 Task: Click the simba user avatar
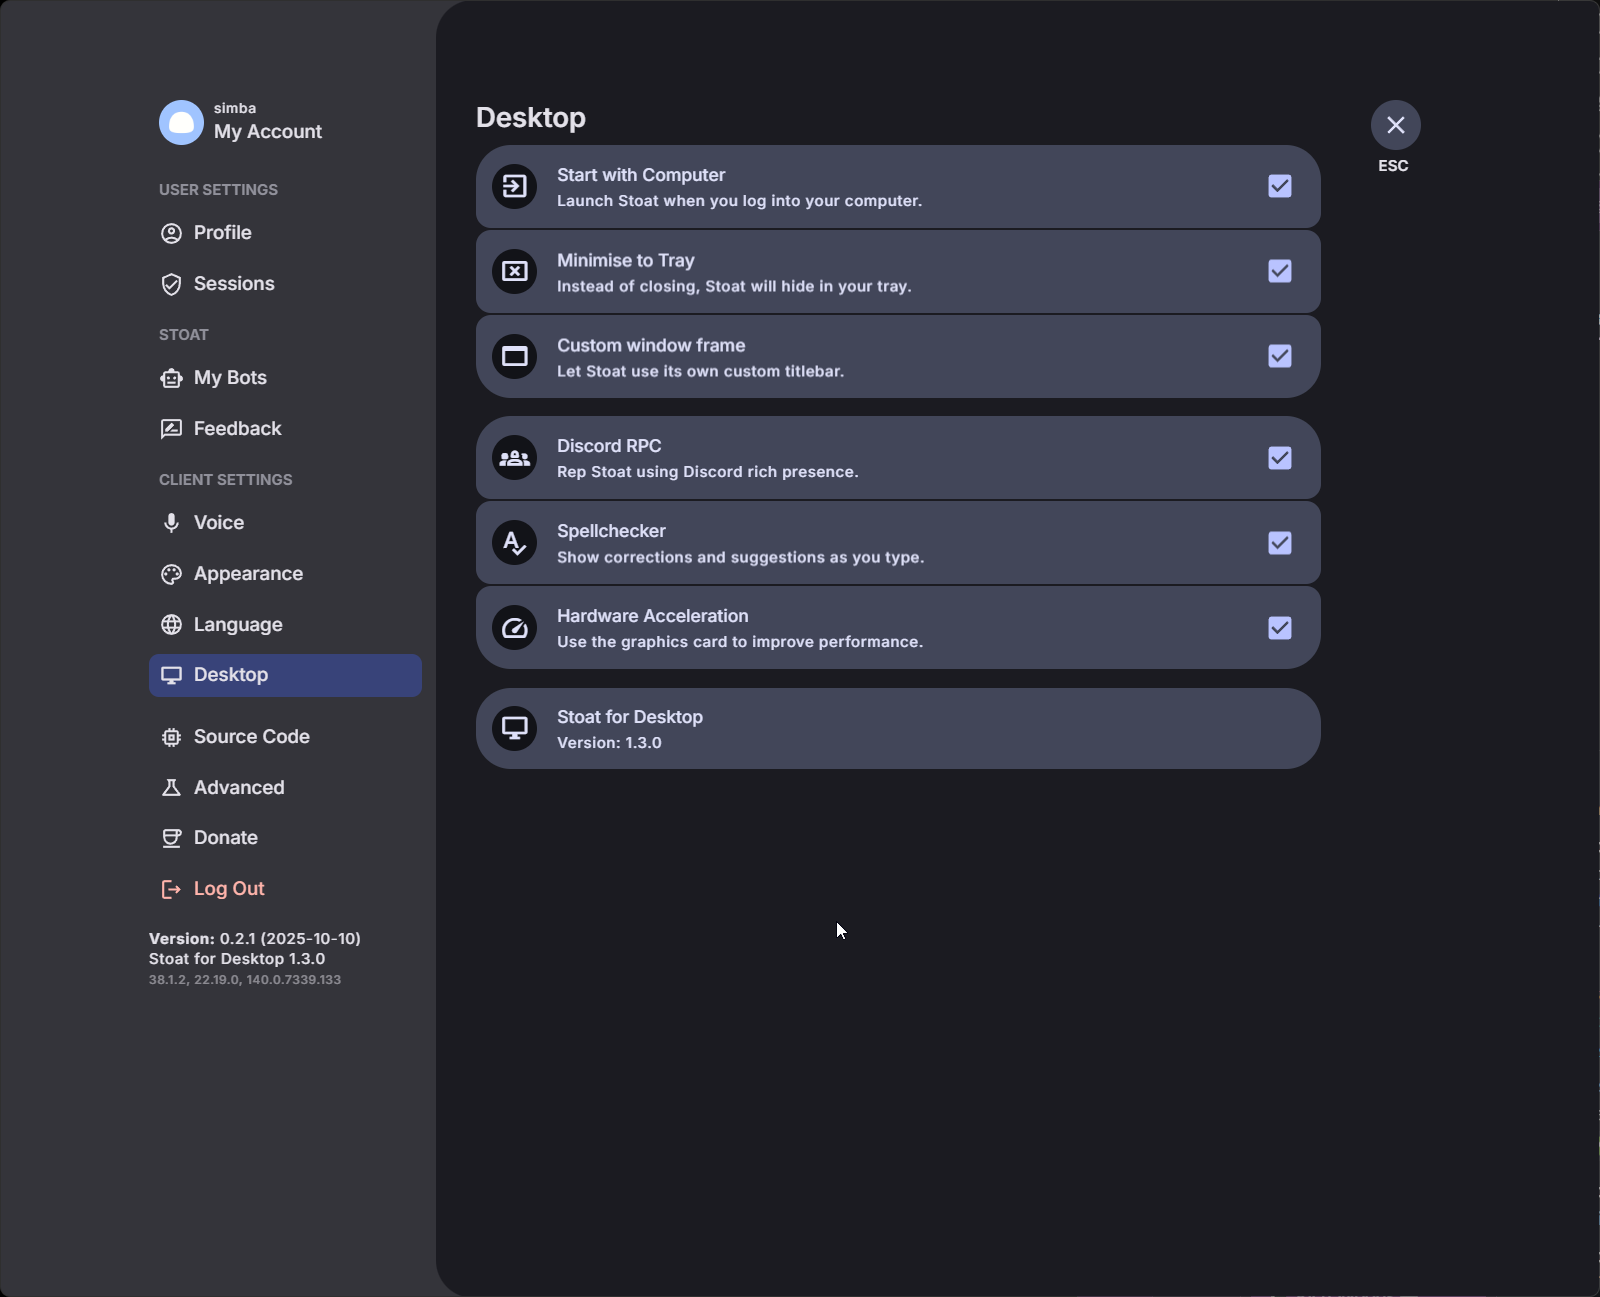coord(181,122)
